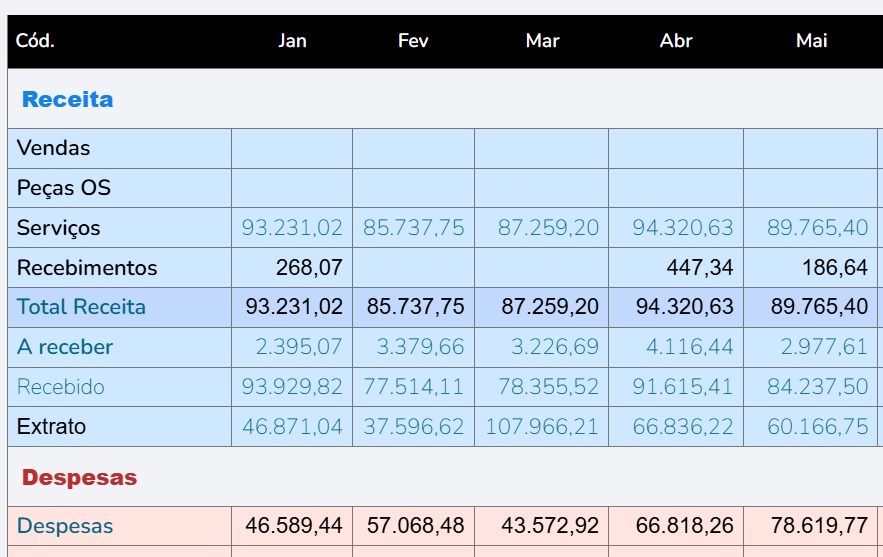Image resolution: width=883 pixels, height=557 pixels.
Task: Select the Despesas cell 78.619,77 in Mai
Action: click(819, 526)
